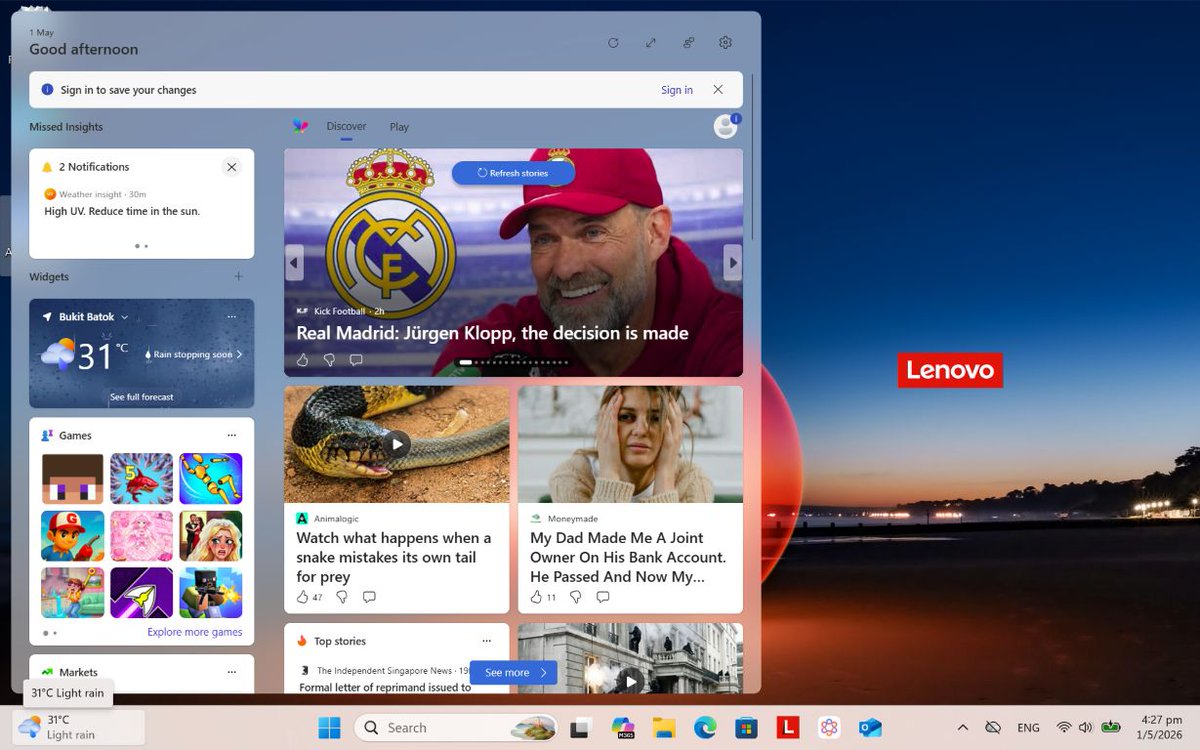Screen dimensions: 1200x750
Task: Expand Bukit Batok location dropdown
Action: click(125, 317)
